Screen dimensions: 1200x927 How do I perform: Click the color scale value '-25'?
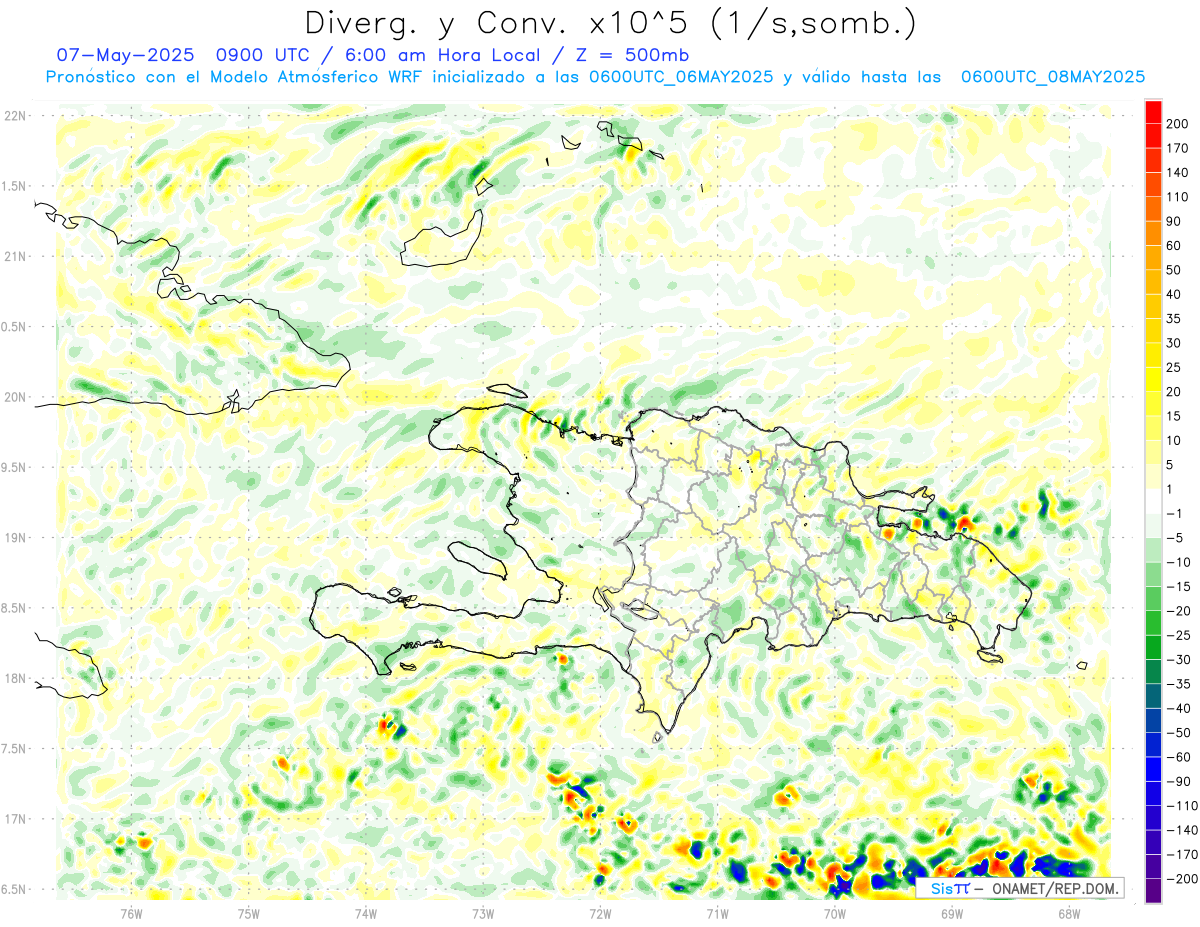[x=1181, y=635]
